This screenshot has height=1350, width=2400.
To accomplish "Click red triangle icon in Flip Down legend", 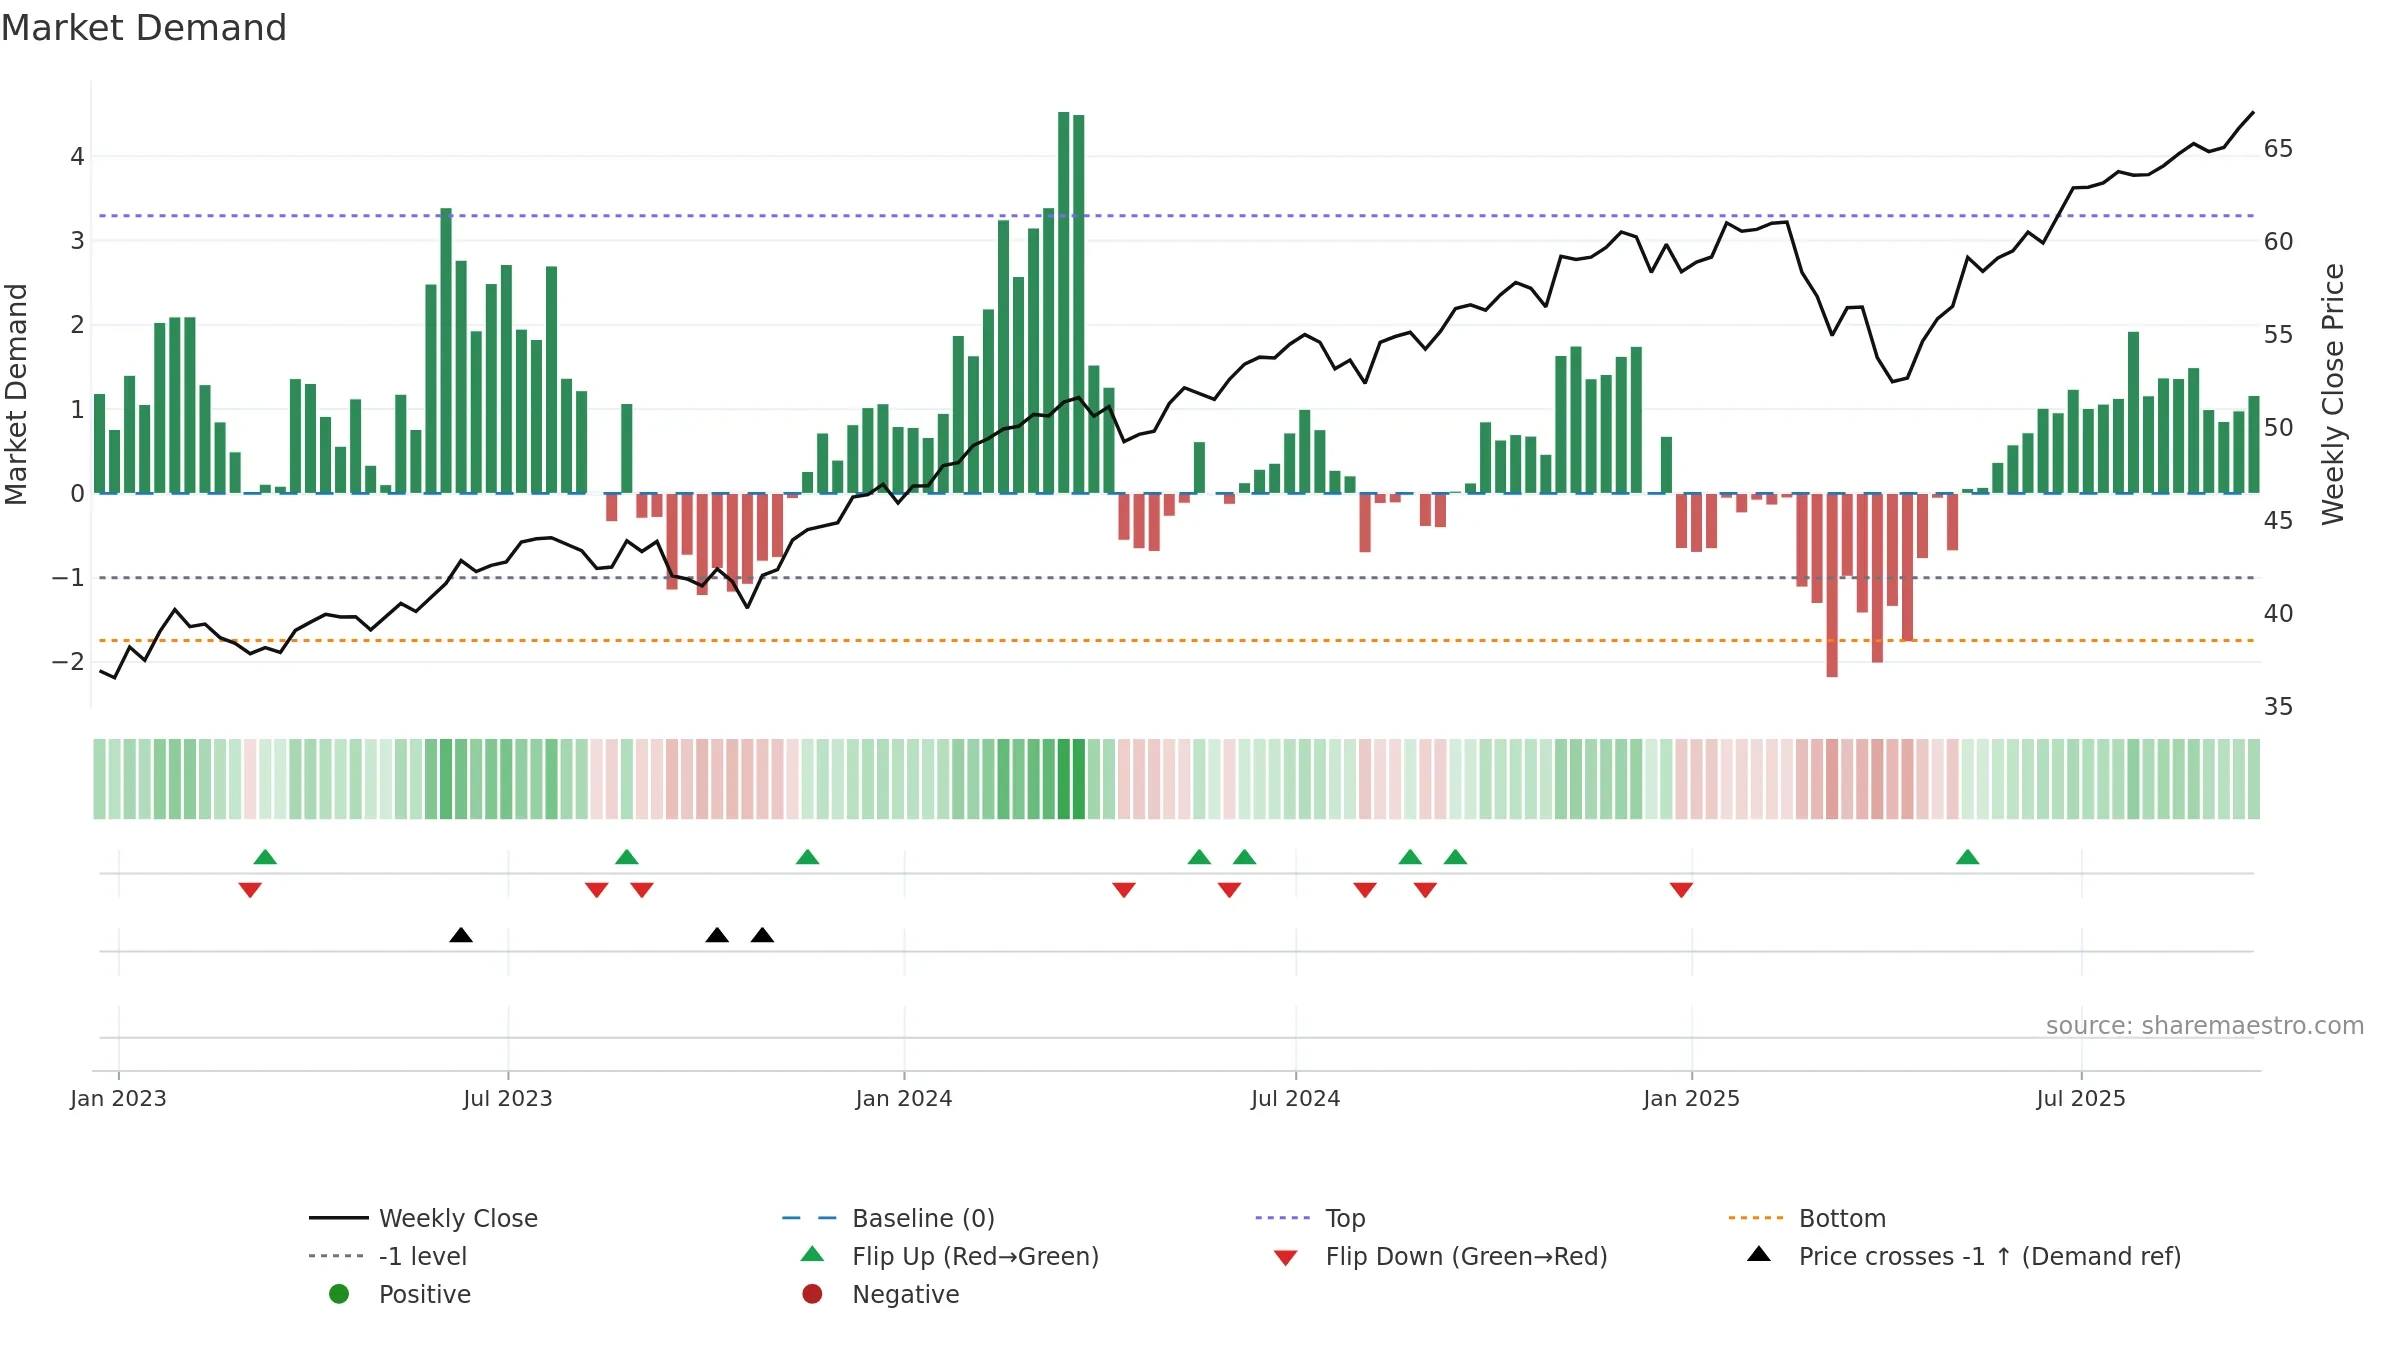I will (1286, 1258).
